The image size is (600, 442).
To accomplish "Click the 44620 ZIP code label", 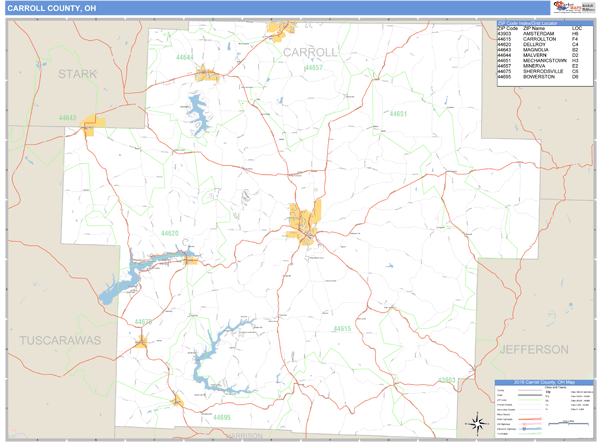I will (170, 233).
